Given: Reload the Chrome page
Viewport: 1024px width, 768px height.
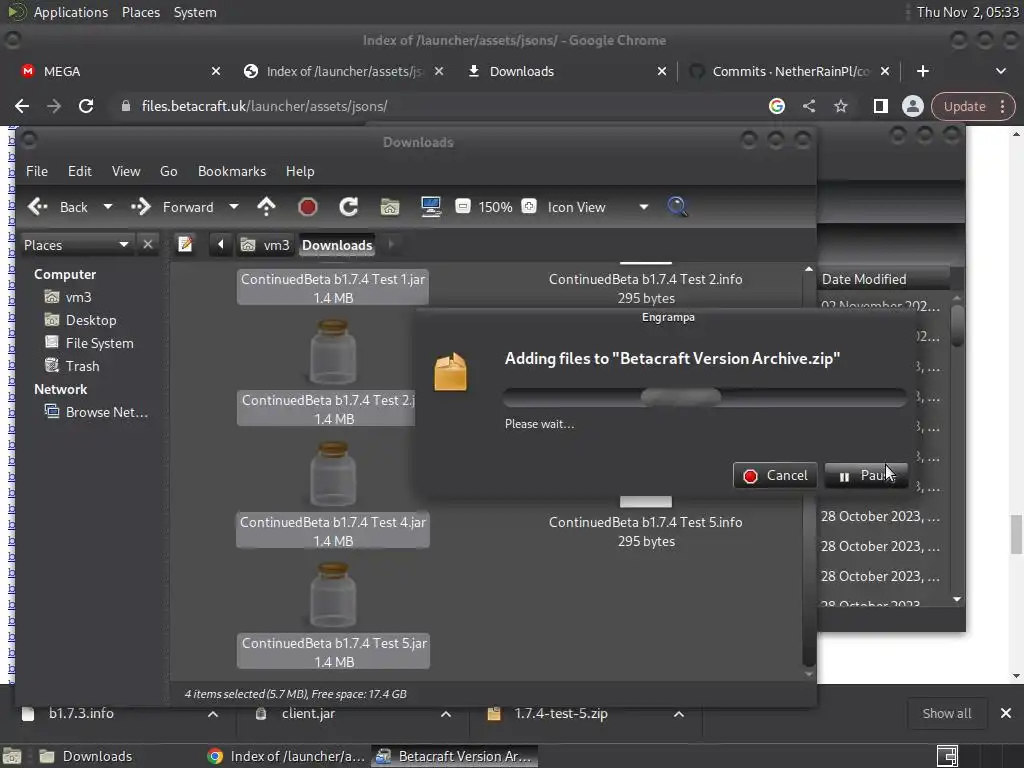Looking at the screenshot, I should click(x=86, y=106).
